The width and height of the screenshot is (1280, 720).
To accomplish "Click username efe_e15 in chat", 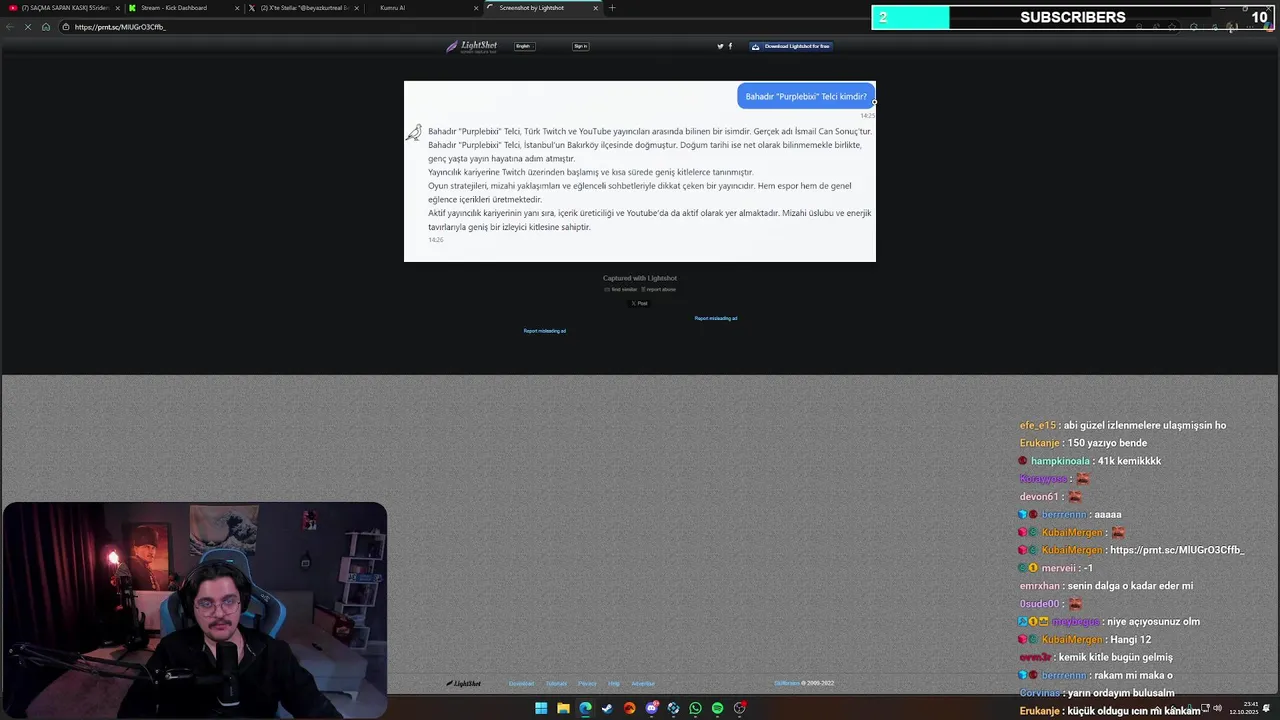I will (x=1038, y=426).
